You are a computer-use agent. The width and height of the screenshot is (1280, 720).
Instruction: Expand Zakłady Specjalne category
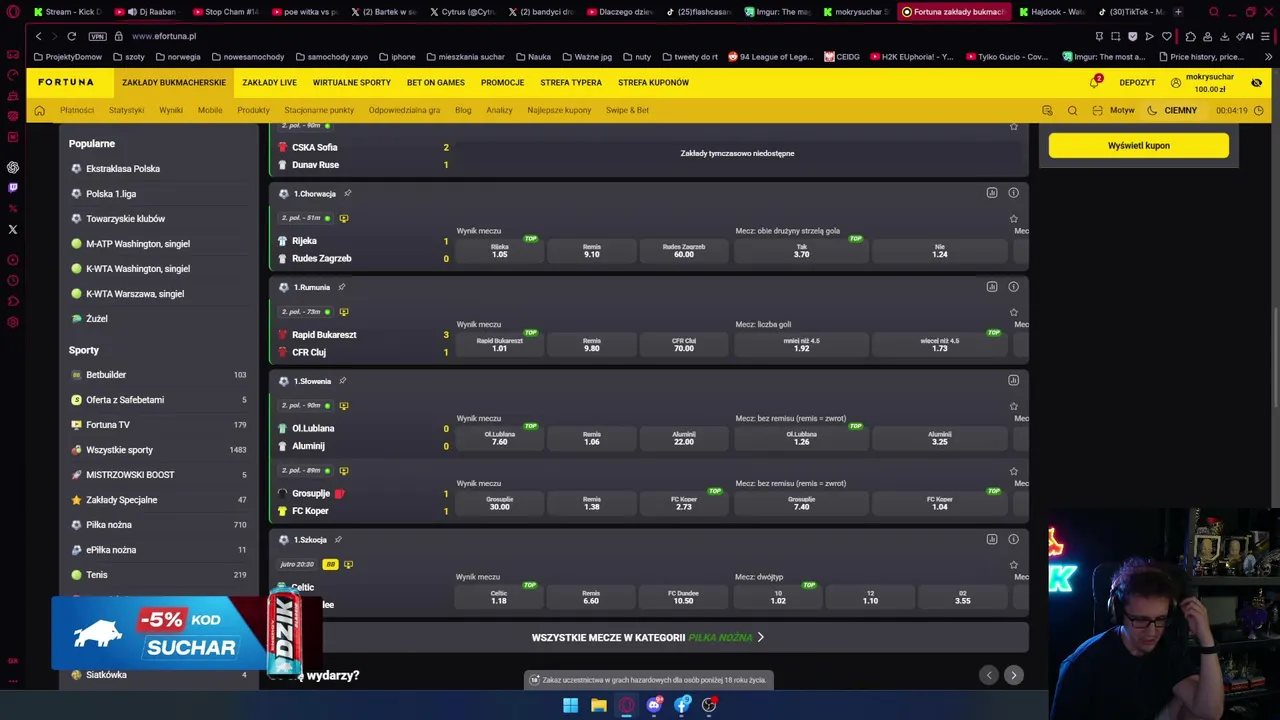tap(158, 500)
